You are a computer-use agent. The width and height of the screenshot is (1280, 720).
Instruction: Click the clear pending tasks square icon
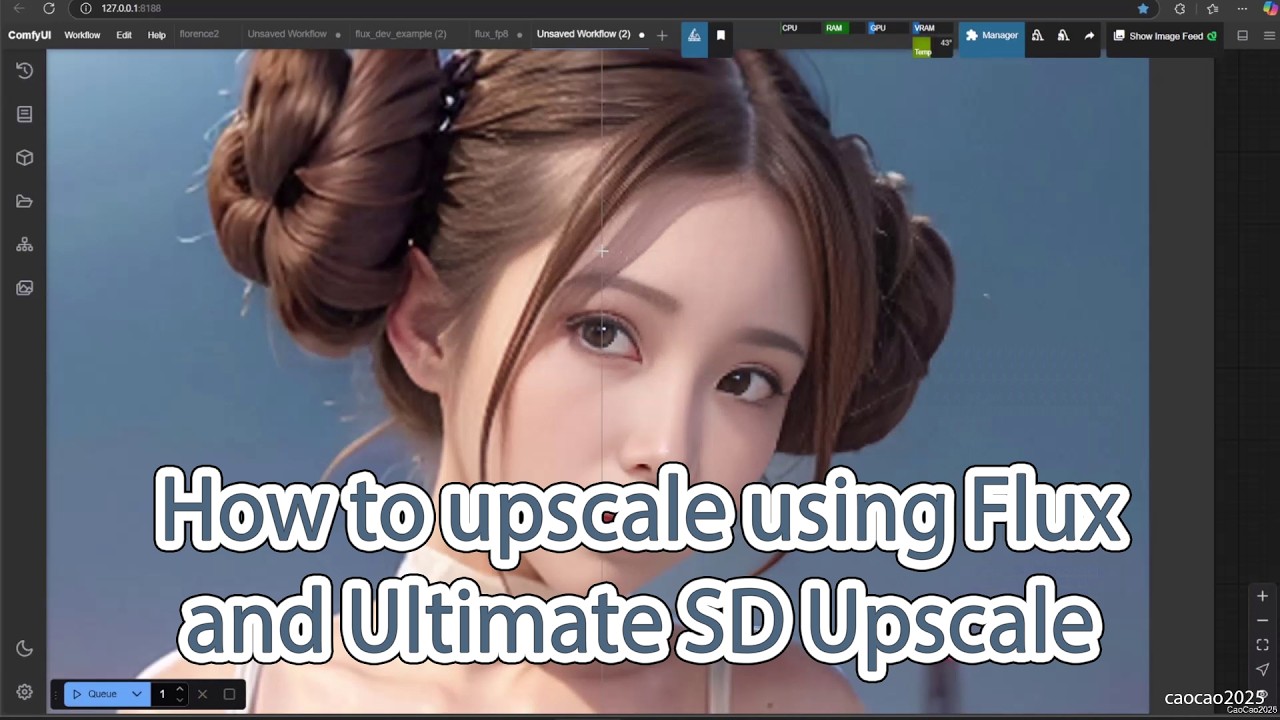(x=229, y=694)
